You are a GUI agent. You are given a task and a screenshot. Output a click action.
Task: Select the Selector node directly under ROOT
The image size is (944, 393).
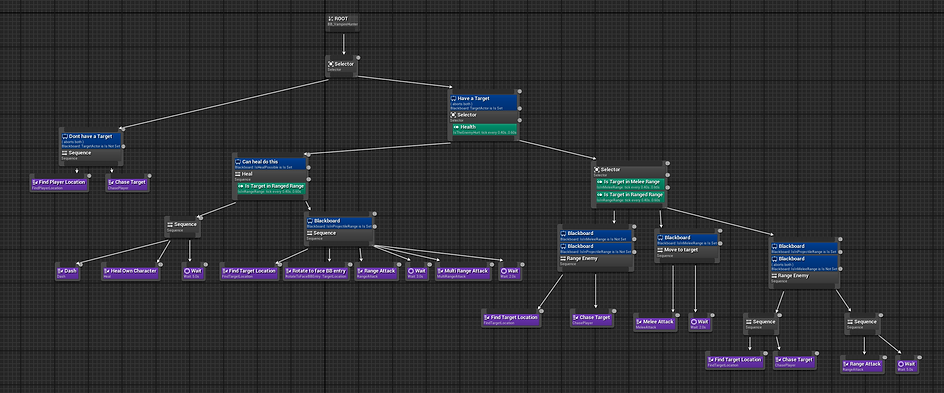(342, 66)
